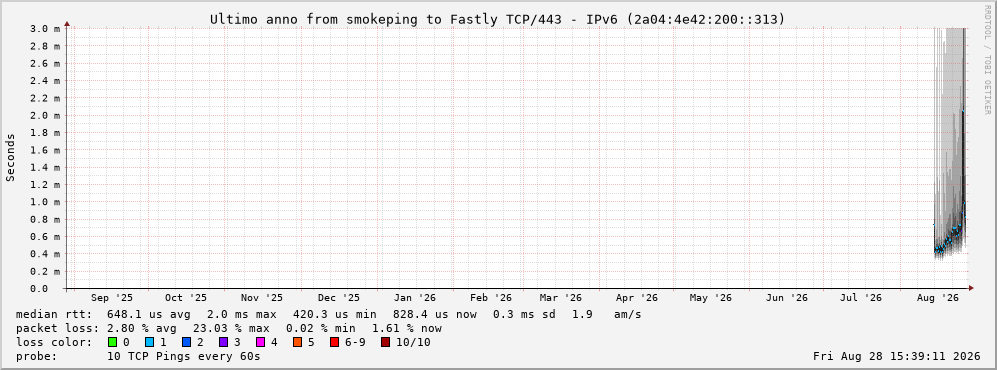997x370 pixels.
Task: Click the '0.02 % min' packet loss value
Action: [x=324, y=329]
